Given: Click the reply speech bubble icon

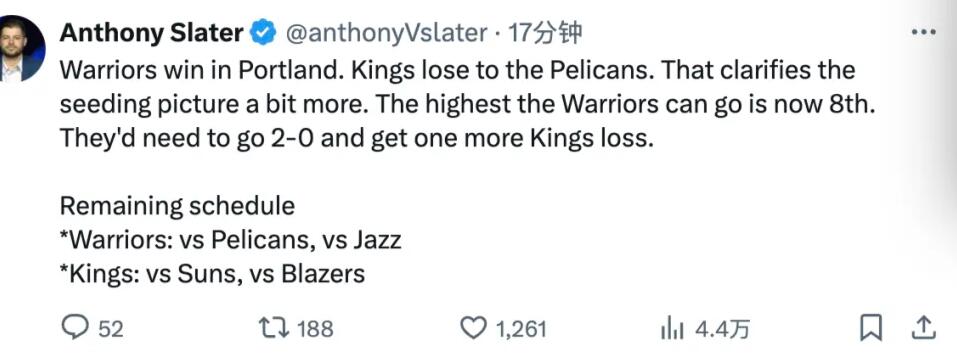Looking at the screenshot, I should 76,329.
